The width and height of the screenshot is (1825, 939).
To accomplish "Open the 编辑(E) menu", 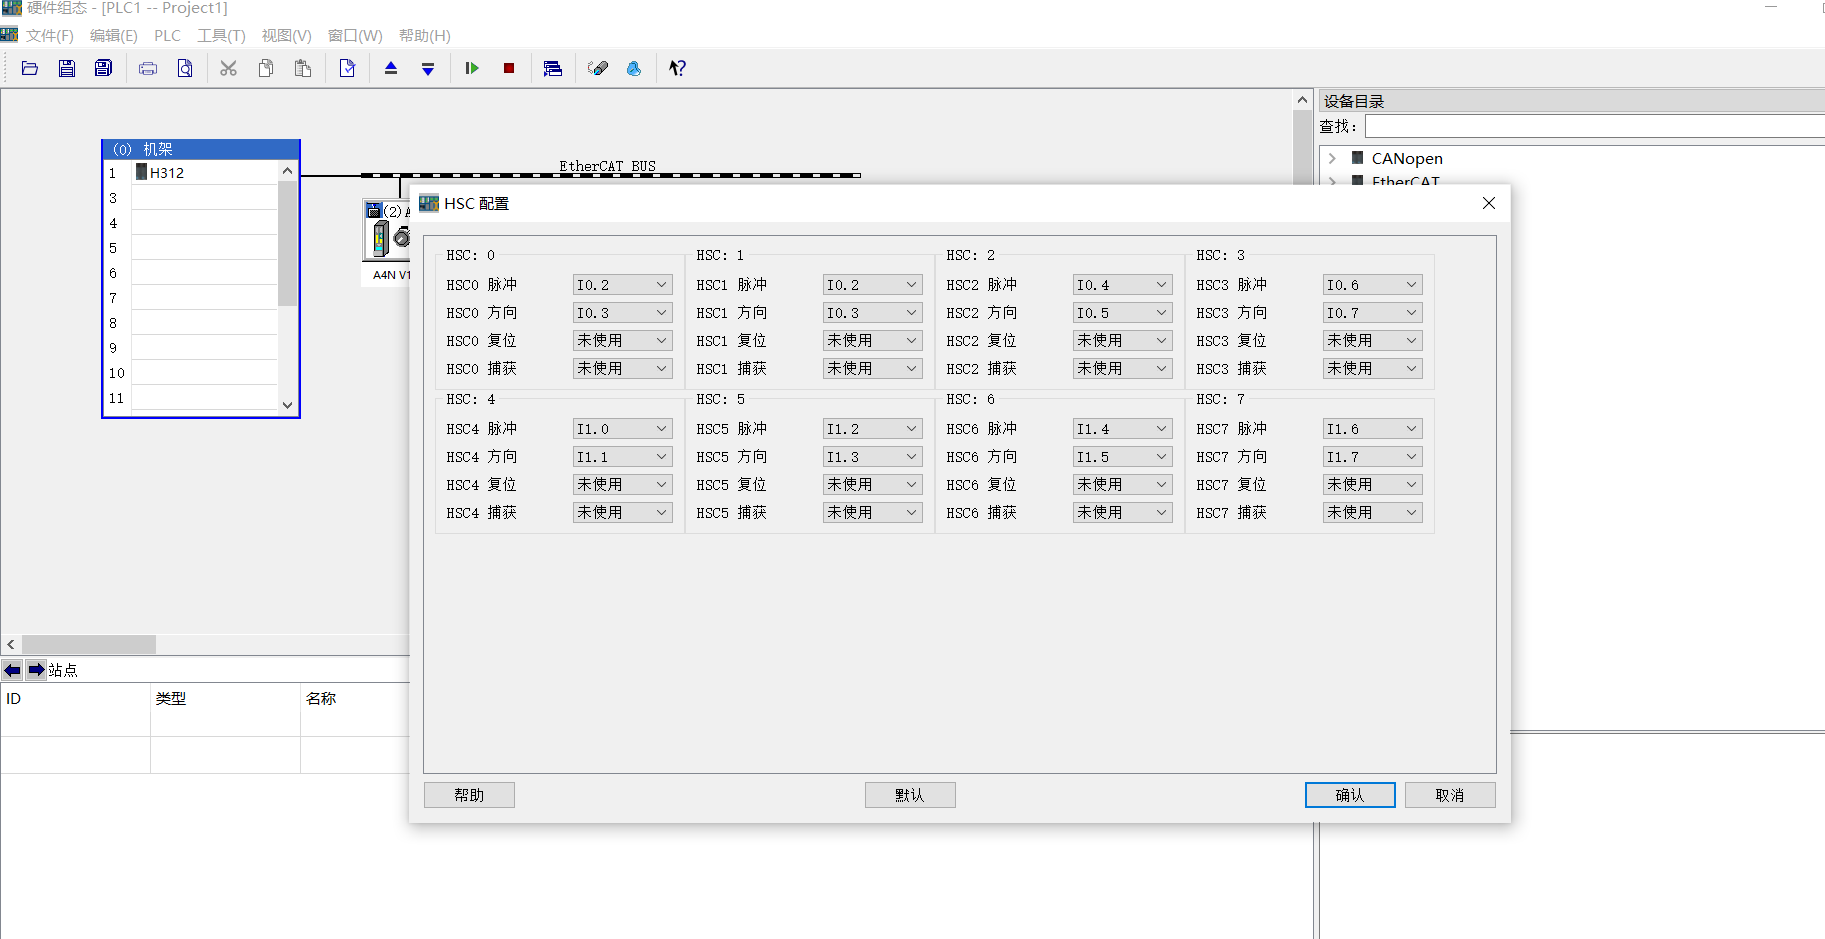I will (114, 35).
